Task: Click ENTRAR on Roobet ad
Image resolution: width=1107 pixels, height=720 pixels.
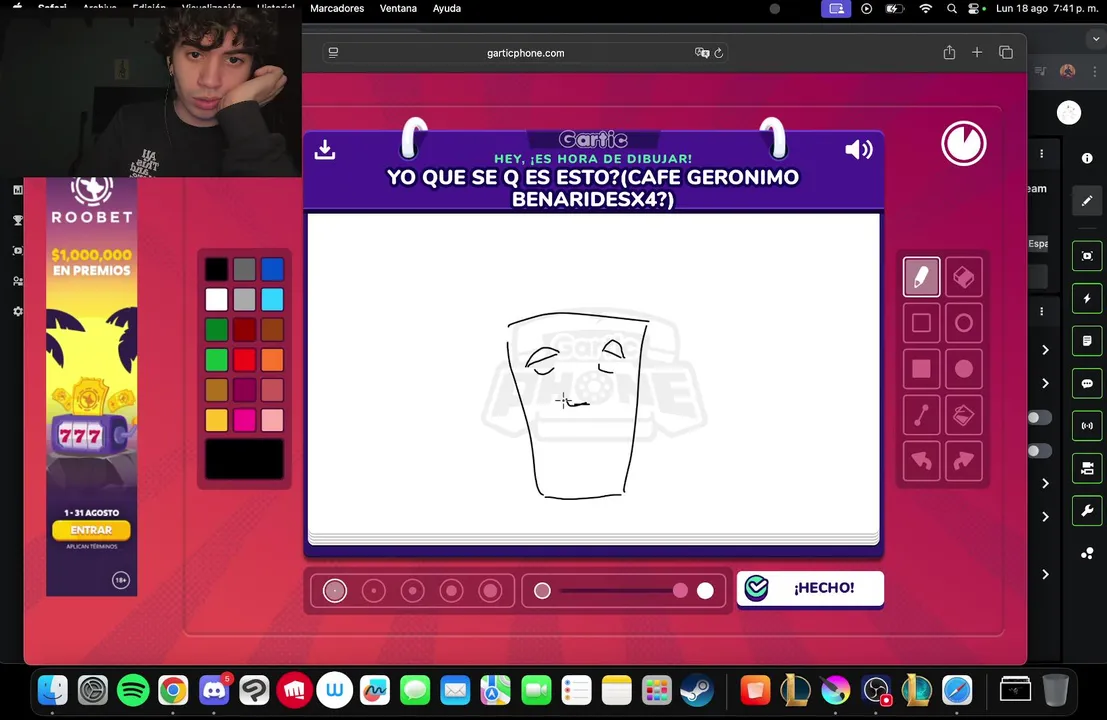Action: click(91, 530)
